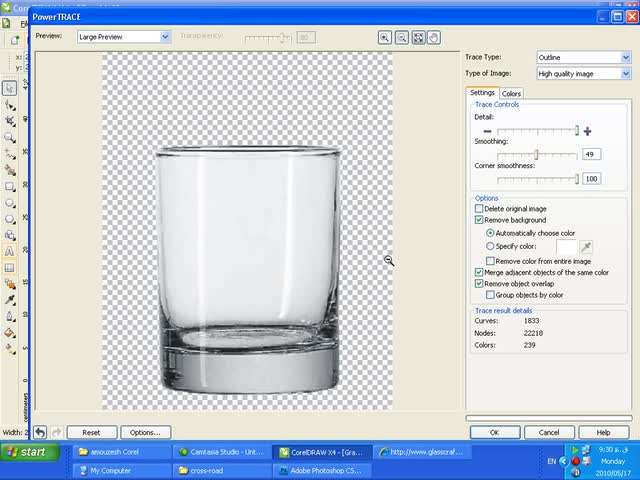Select the CorelDRAW Text tool
This screenshot has height=480, width=640.
9,251
